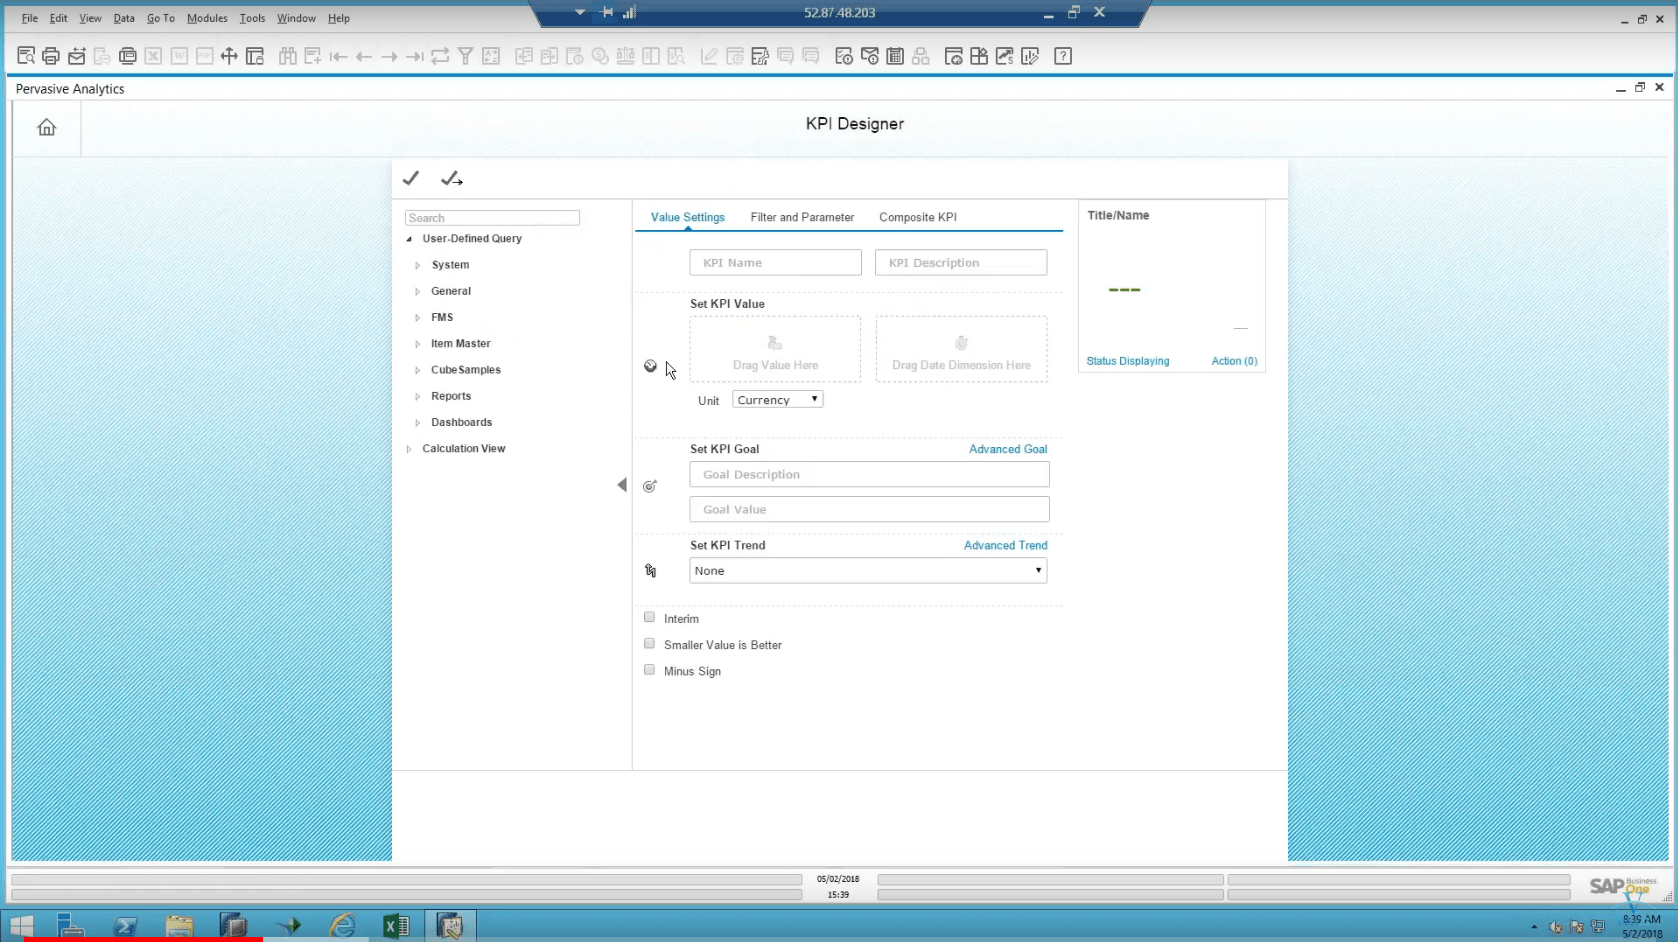The width and height of the screenshot is (1678, 942).
Task: Select the Sort Table toolbar icon
Action: pos(490,56)
